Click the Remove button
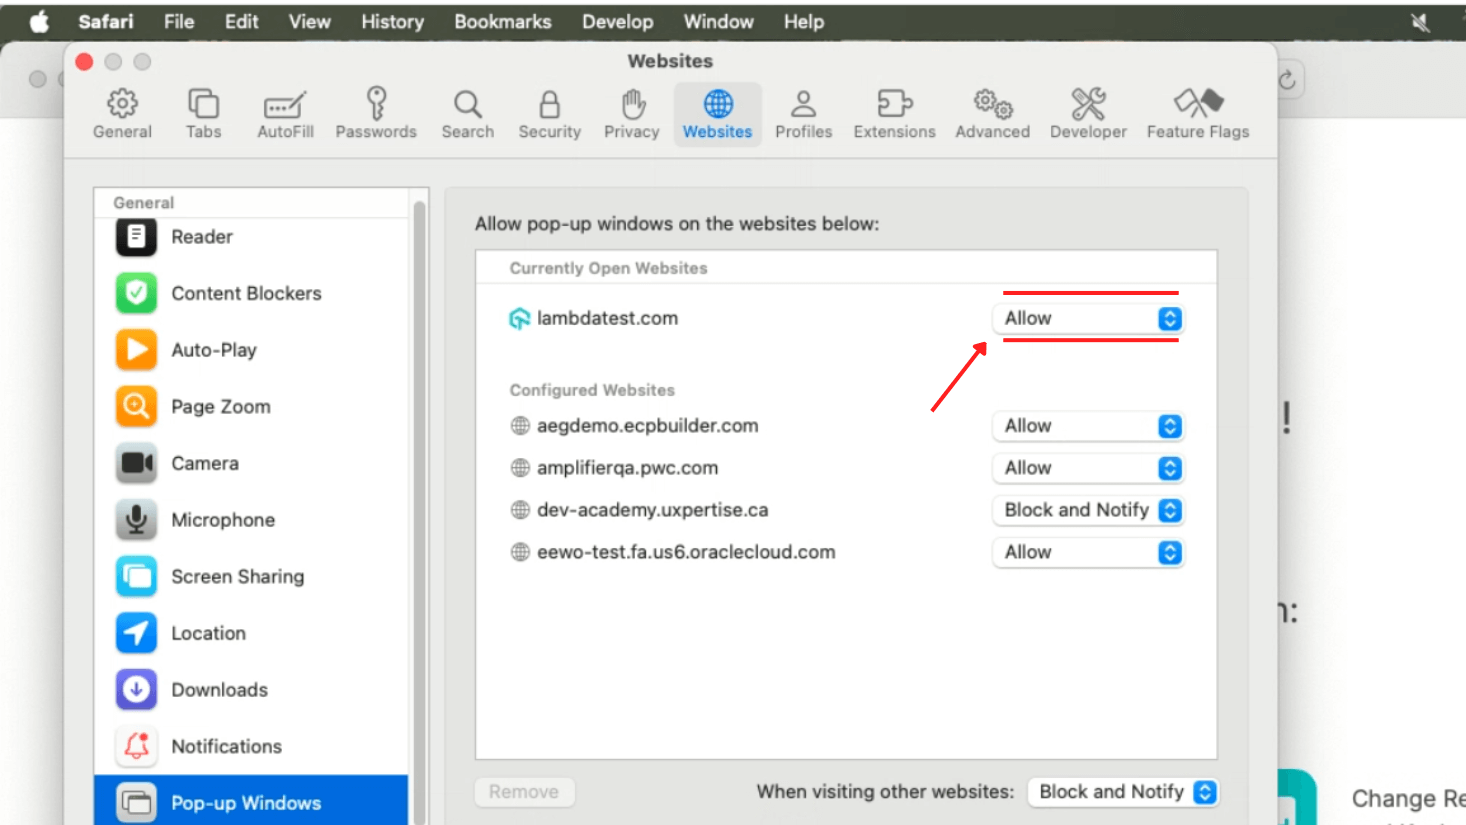The height and width of the screenshot is (825, 1466). click(x=524, y=792)
